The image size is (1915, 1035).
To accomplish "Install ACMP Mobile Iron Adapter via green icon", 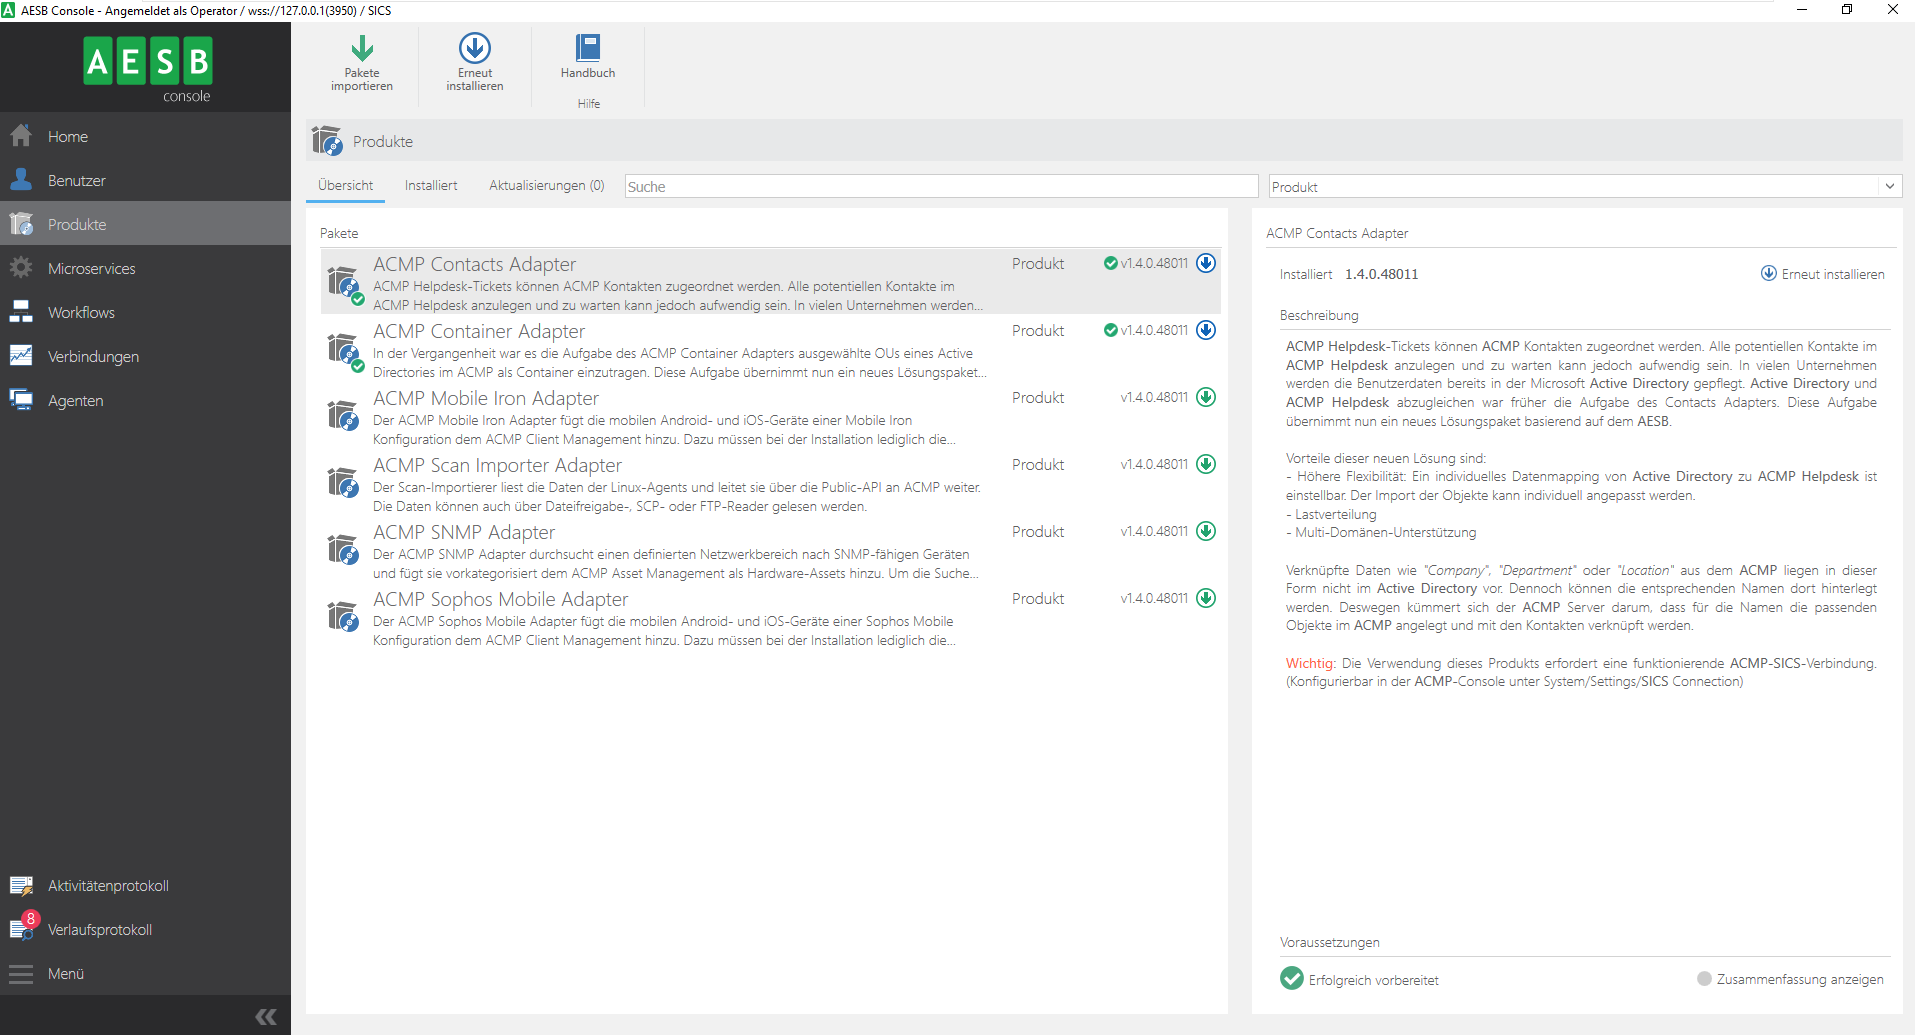I will (1206, 397).
